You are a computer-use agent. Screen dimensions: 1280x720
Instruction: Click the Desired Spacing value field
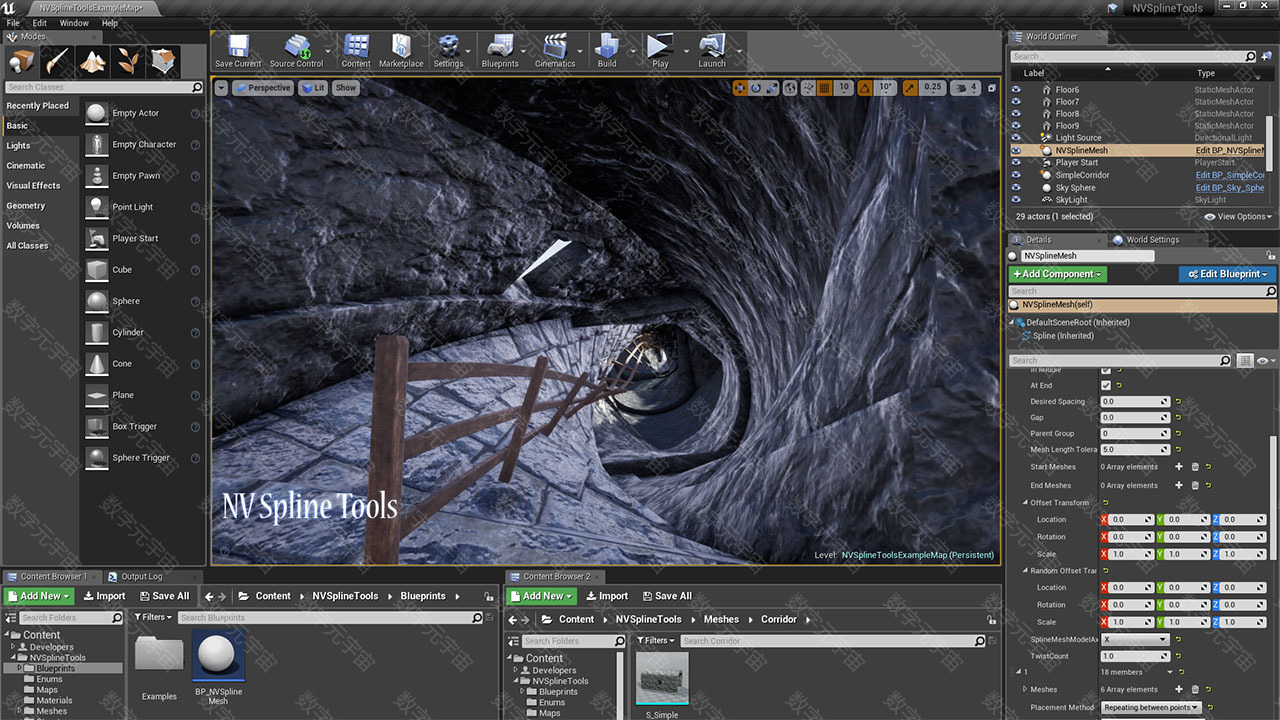[x=1135, y=402]
